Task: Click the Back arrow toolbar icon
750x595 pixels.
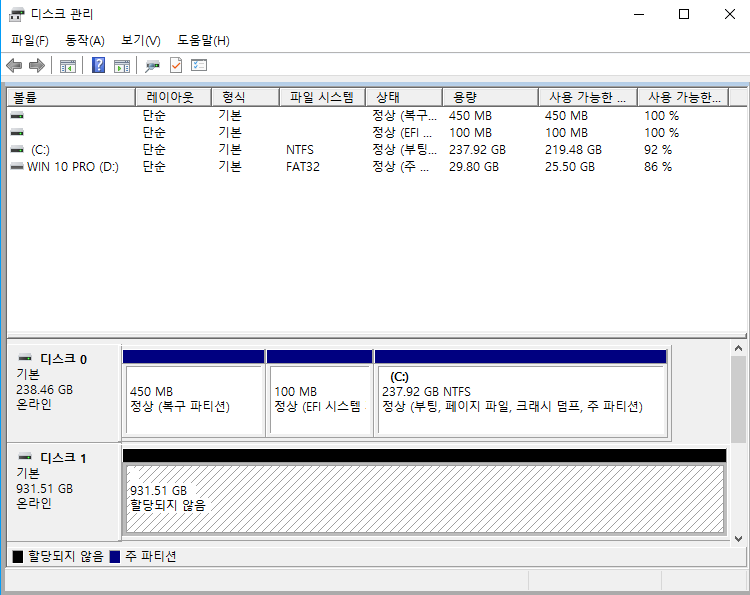Action: coord(14,65)
